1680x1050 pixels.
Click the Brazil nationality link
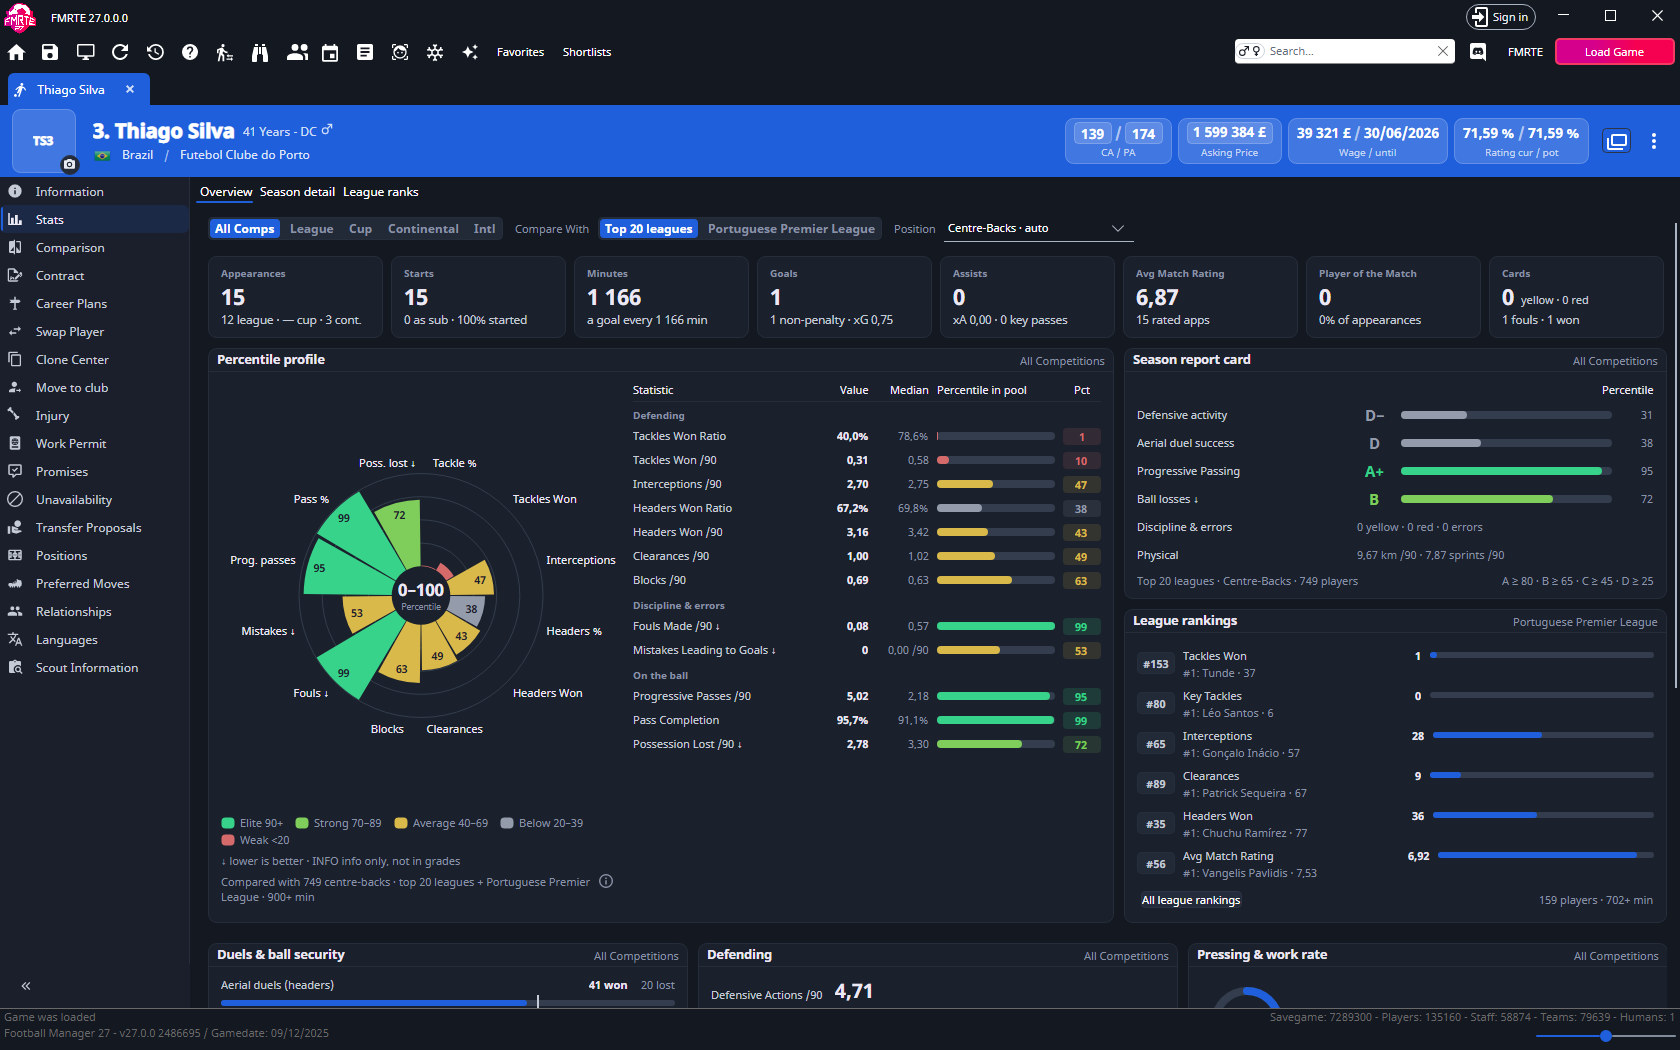click(137, 155)
